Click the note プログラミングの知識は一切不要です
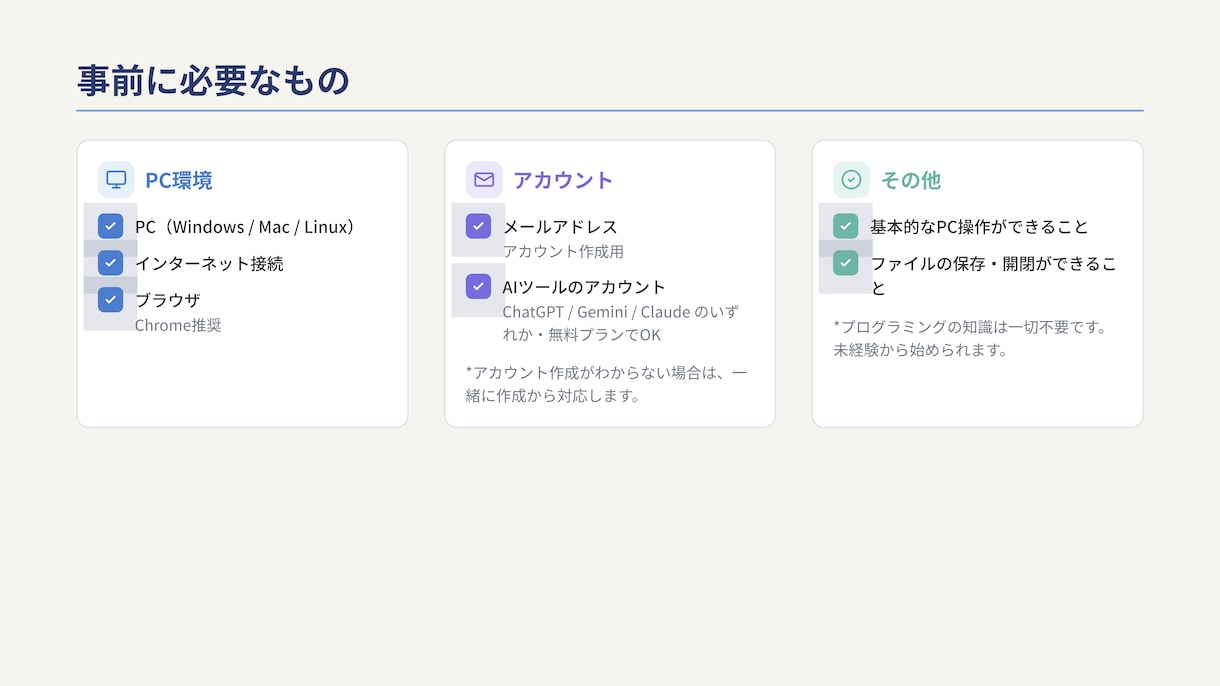Screen dimensions: 1220x686 pyautogui.click(x=970, y=338)
